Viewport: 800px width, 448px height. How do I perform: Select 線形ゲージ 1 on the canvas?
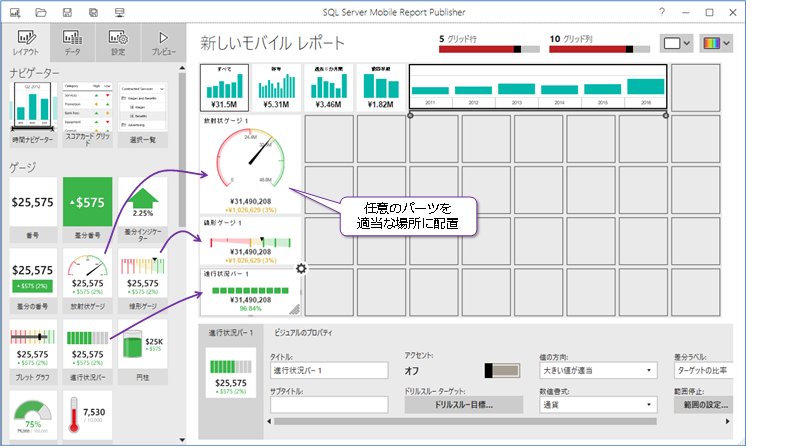coord(251,240)
